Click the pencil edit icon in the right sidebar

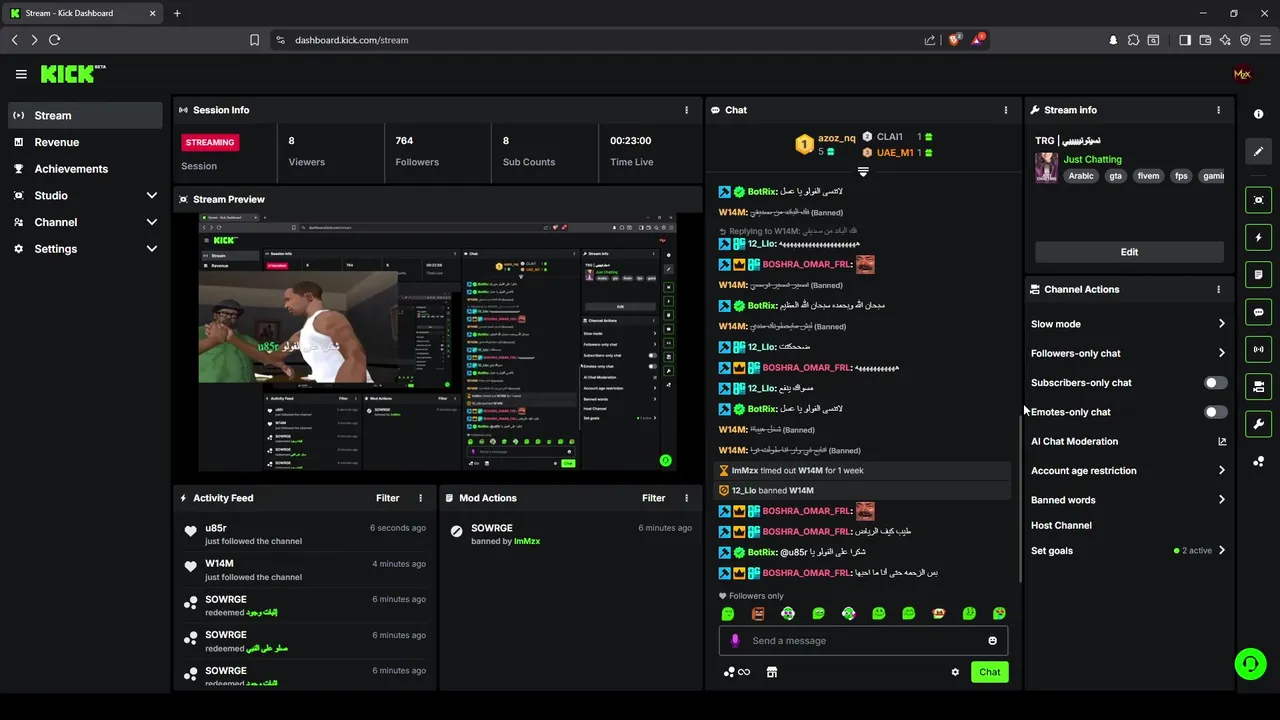point(1258,152)
